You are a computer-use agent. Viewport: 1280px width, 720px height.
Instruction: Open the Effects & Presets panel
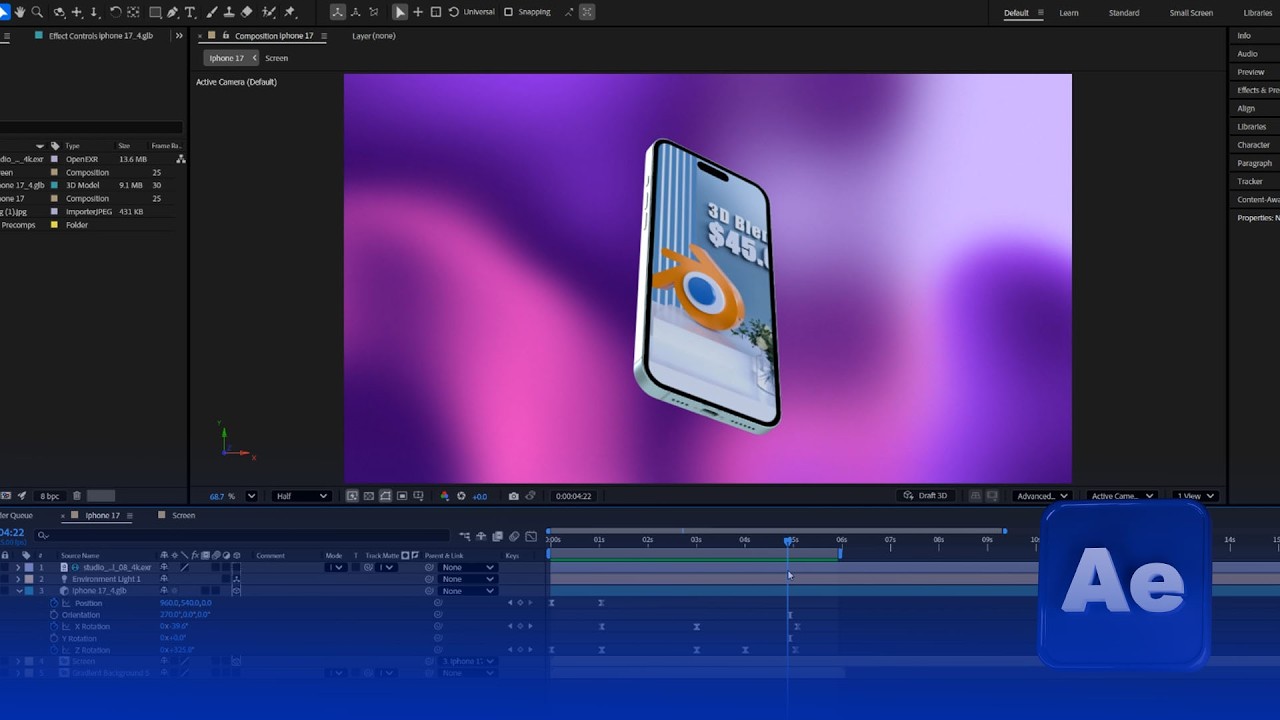(x=1258, y=90)
